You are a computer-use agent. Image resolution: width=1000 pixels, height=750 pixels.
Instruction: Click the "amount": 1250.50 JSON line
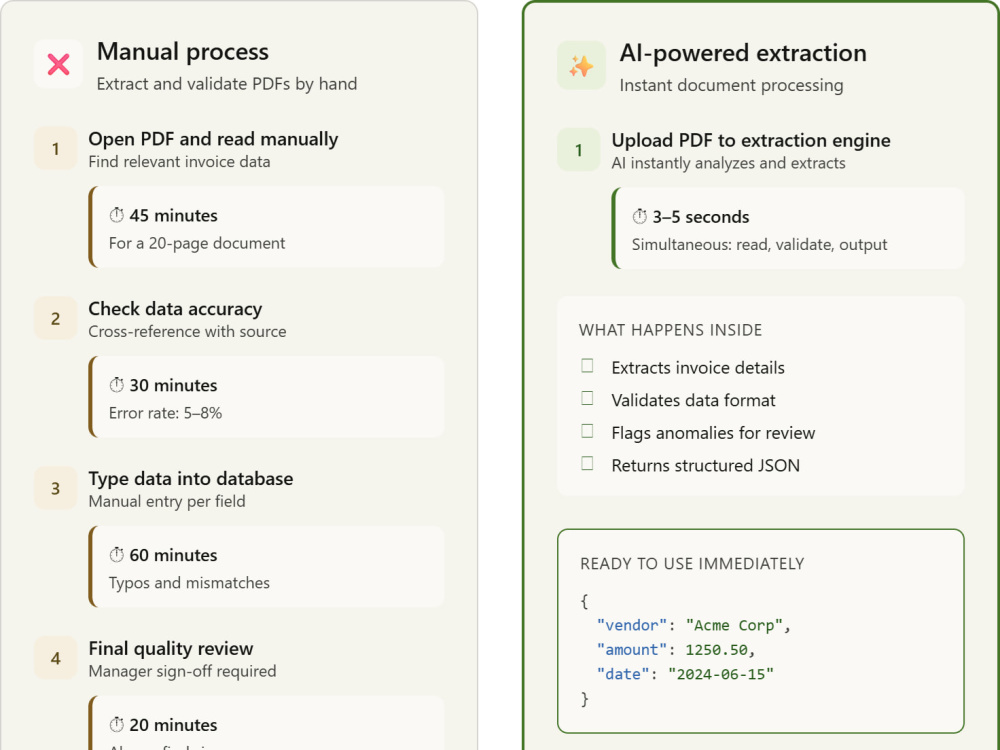(676, 649)
